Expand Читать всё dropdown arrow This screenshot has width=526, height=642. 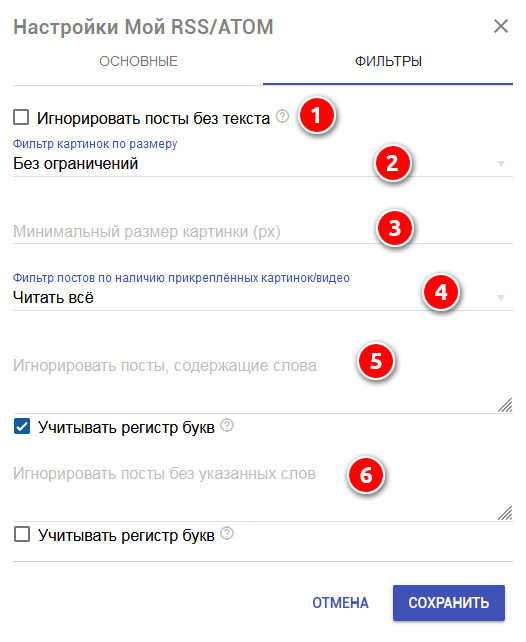click(500, 298)
